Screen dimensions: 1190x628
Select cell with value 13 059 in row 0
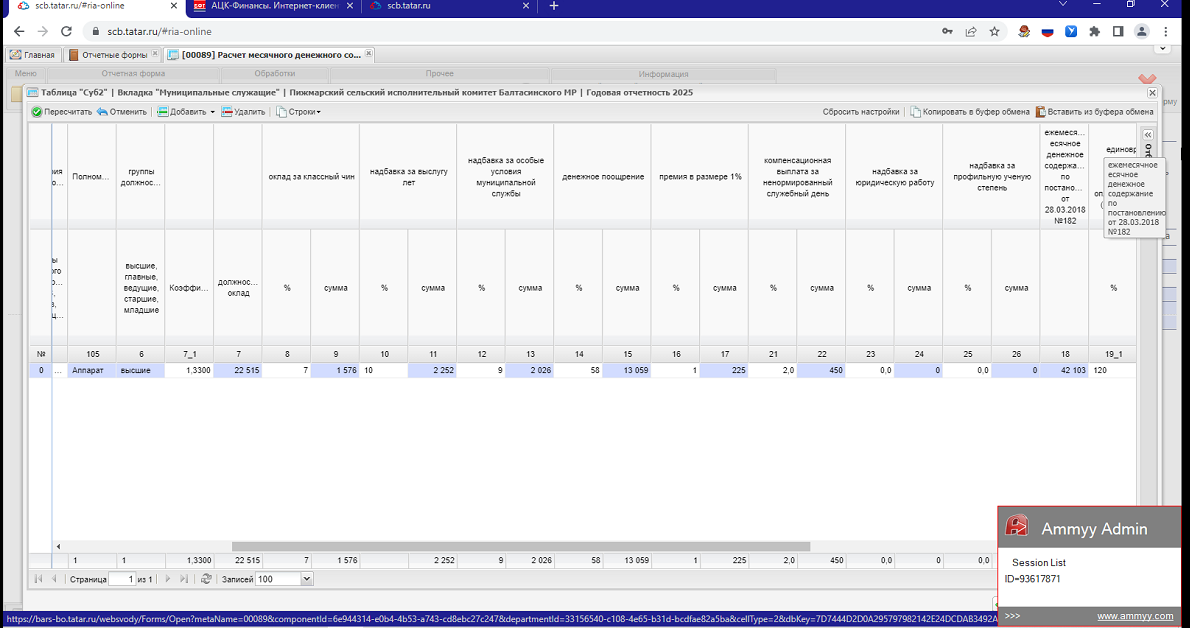pyautogui.click(x=626, y=371)
